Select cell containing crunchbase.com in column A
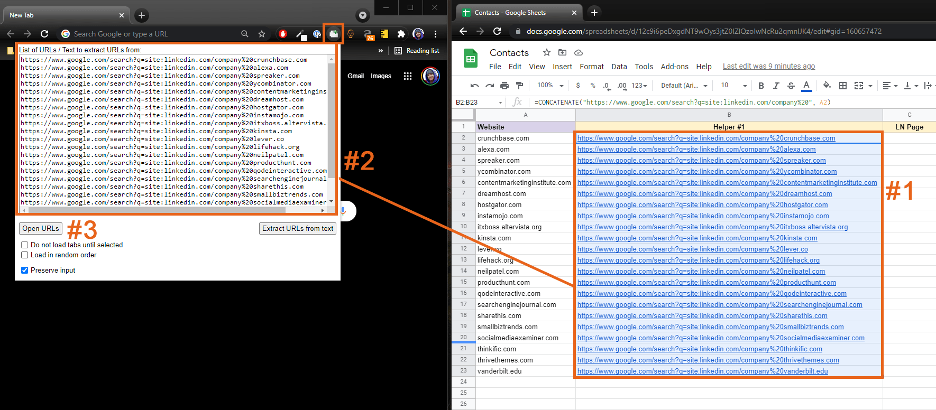The image size is (936, 410). coord(525,138)
